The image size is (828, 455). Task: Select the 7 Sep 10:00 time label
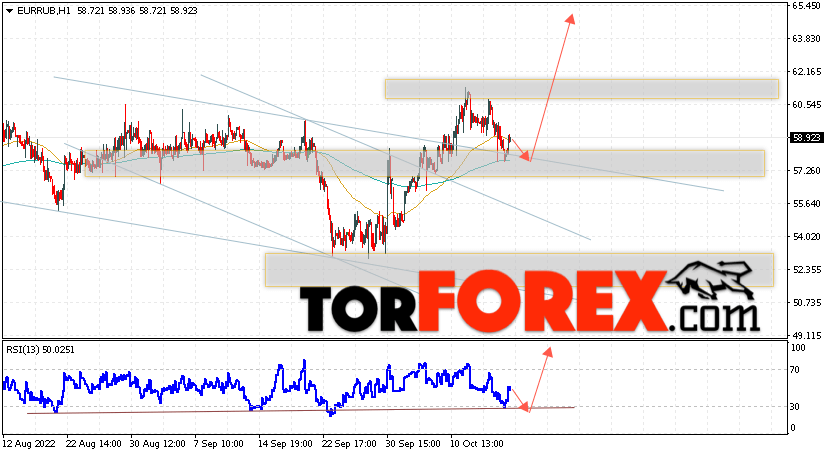click(x=219, y=444)
